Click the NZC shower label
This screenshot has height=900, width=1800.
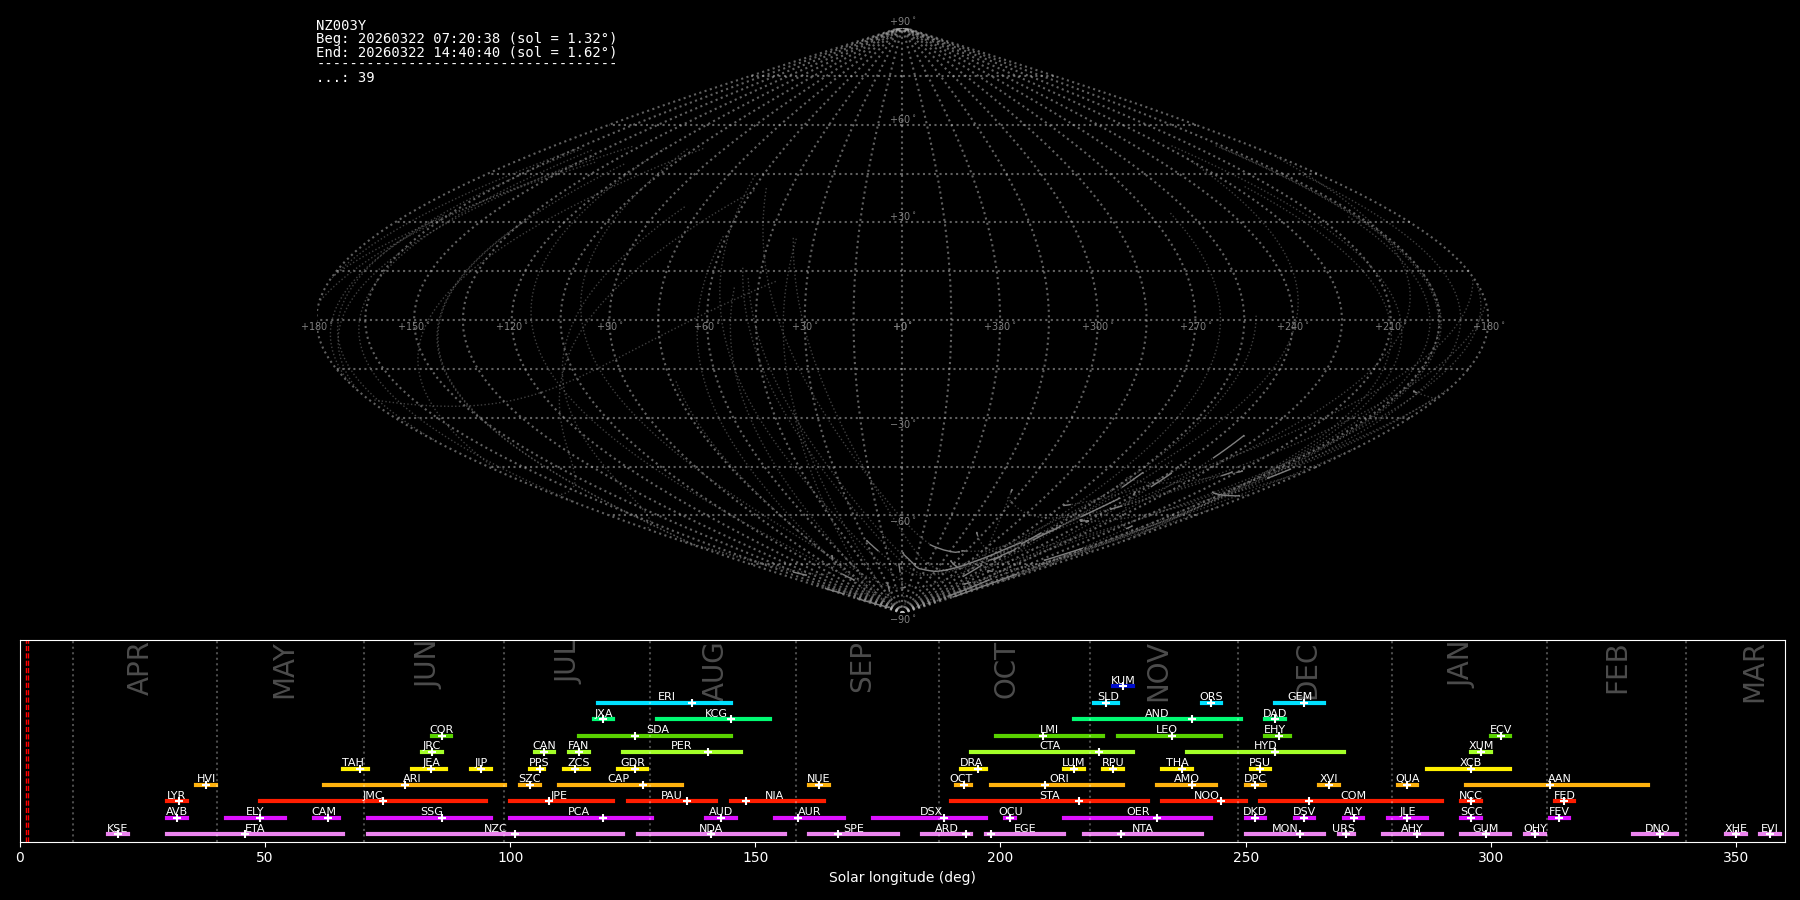click(x=495, y=829)
